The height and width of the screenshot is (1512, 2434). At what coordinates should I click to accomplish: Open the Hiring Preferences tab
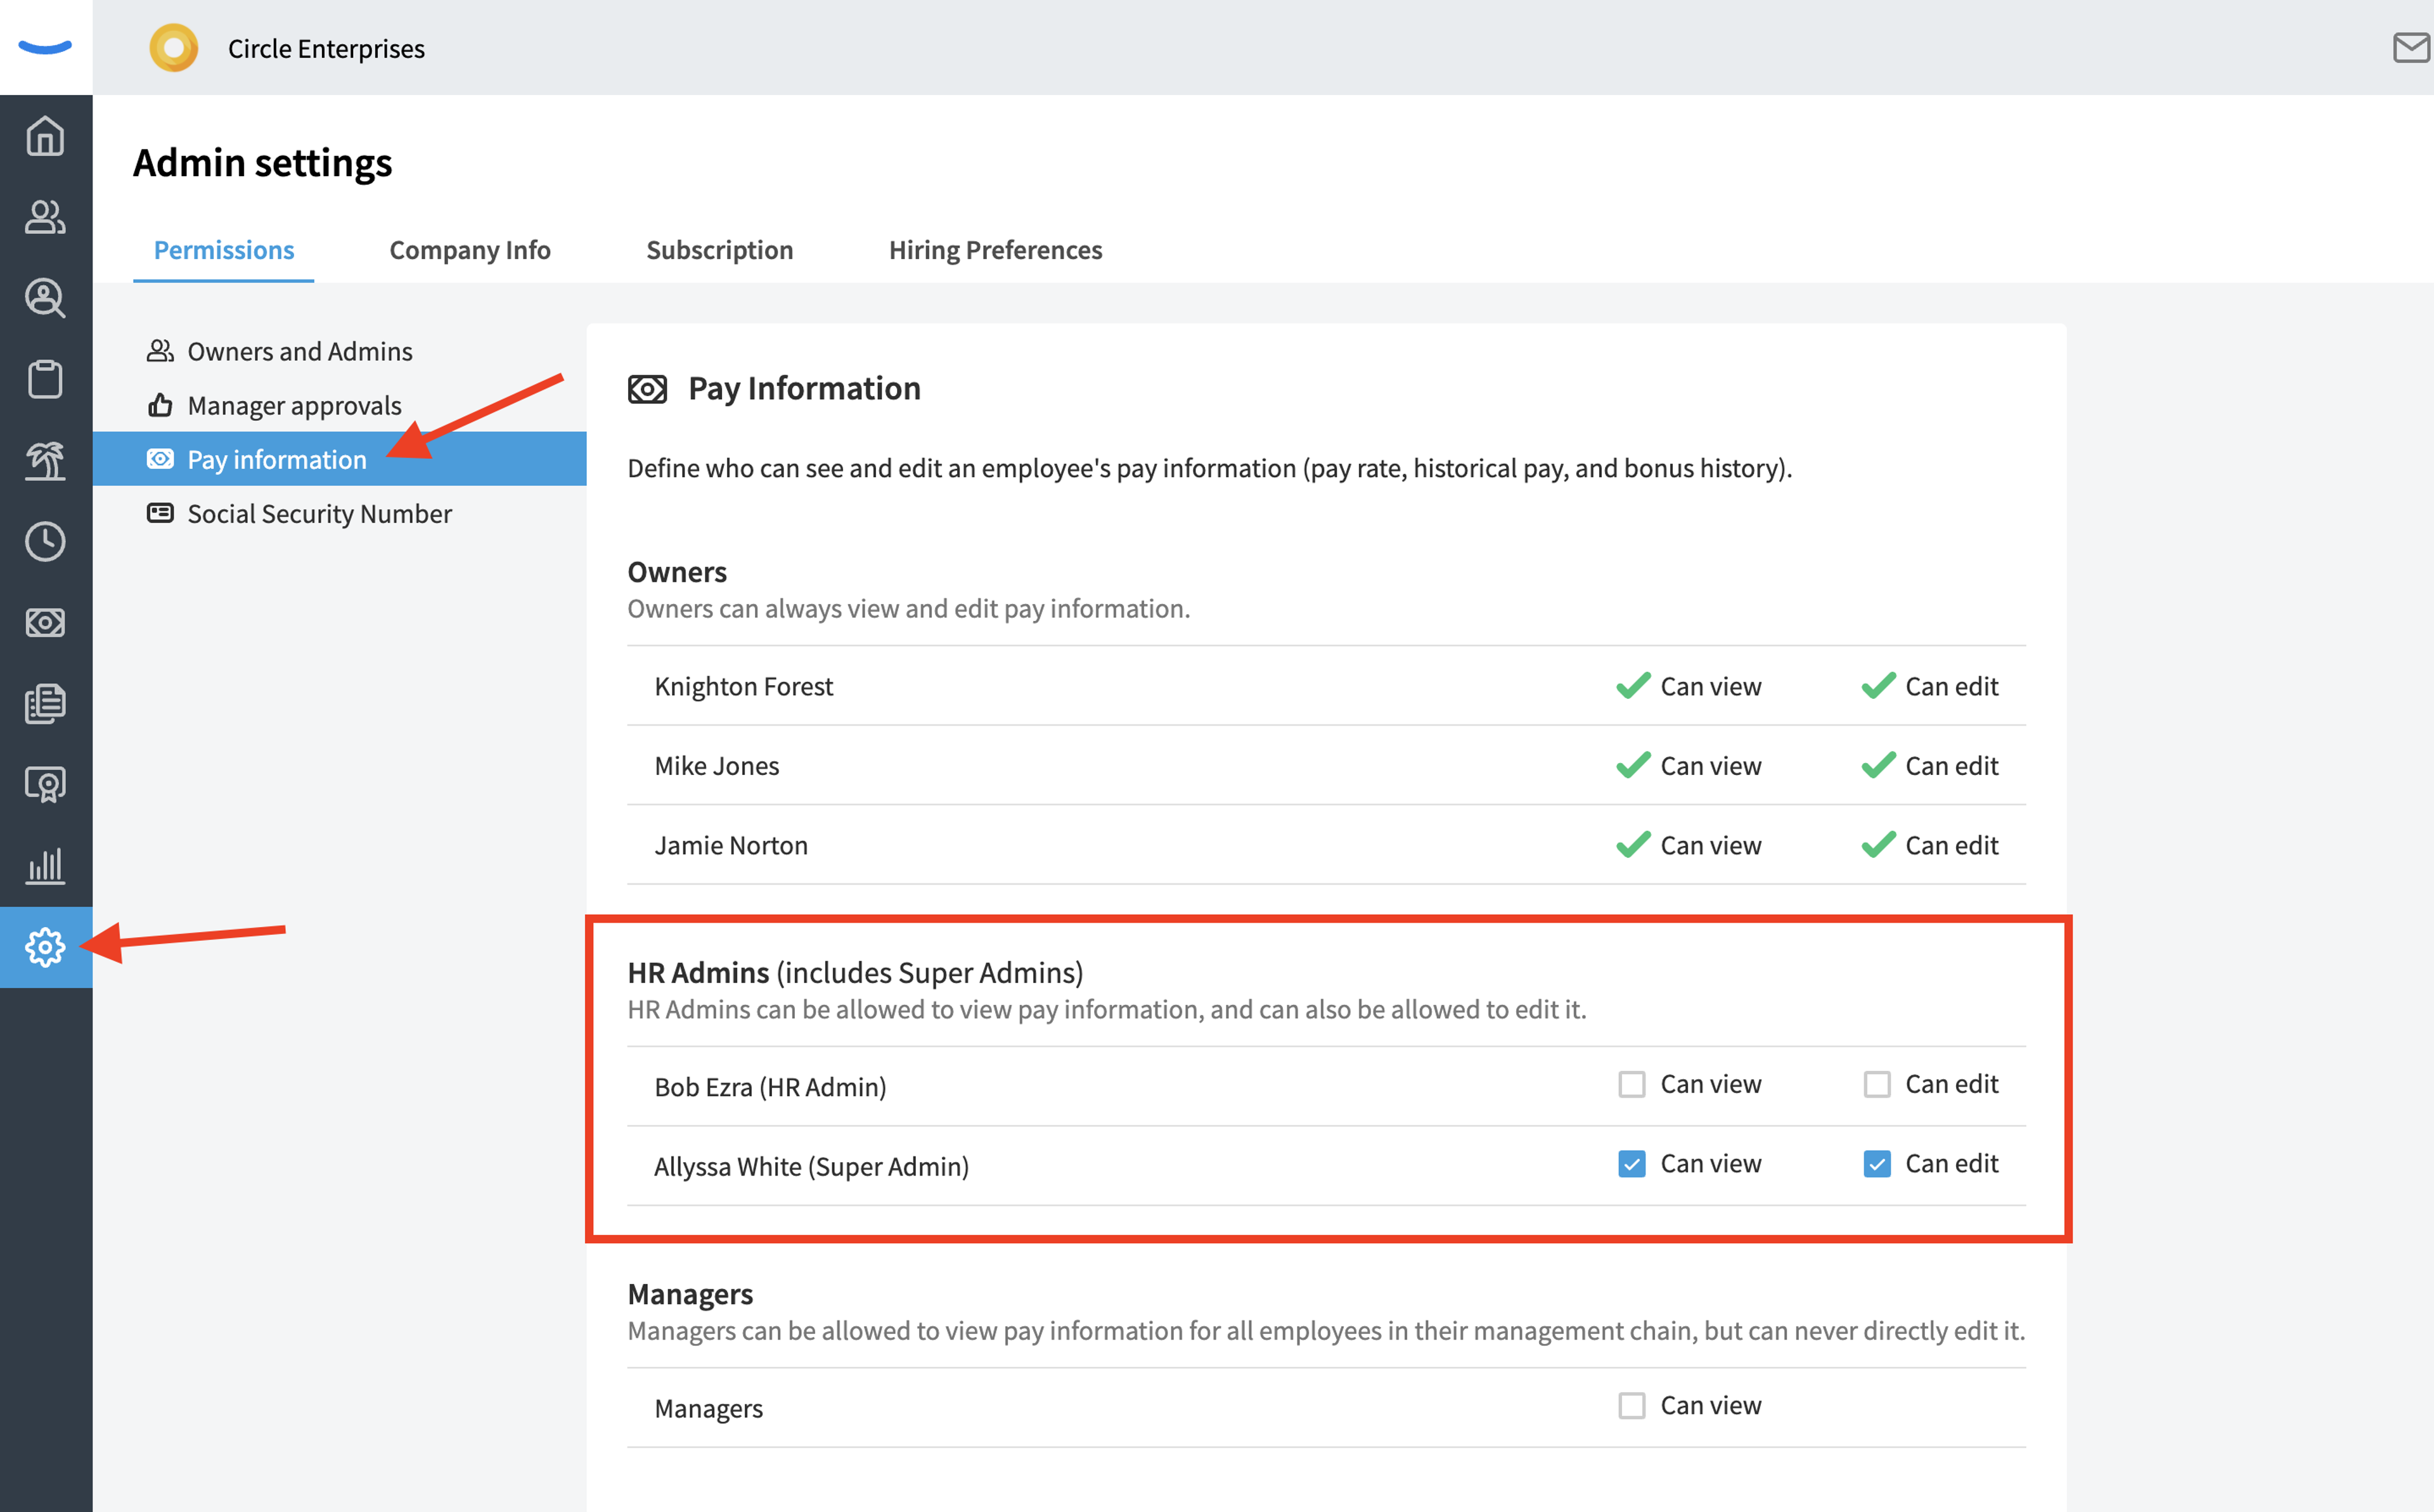coord(996,250)
